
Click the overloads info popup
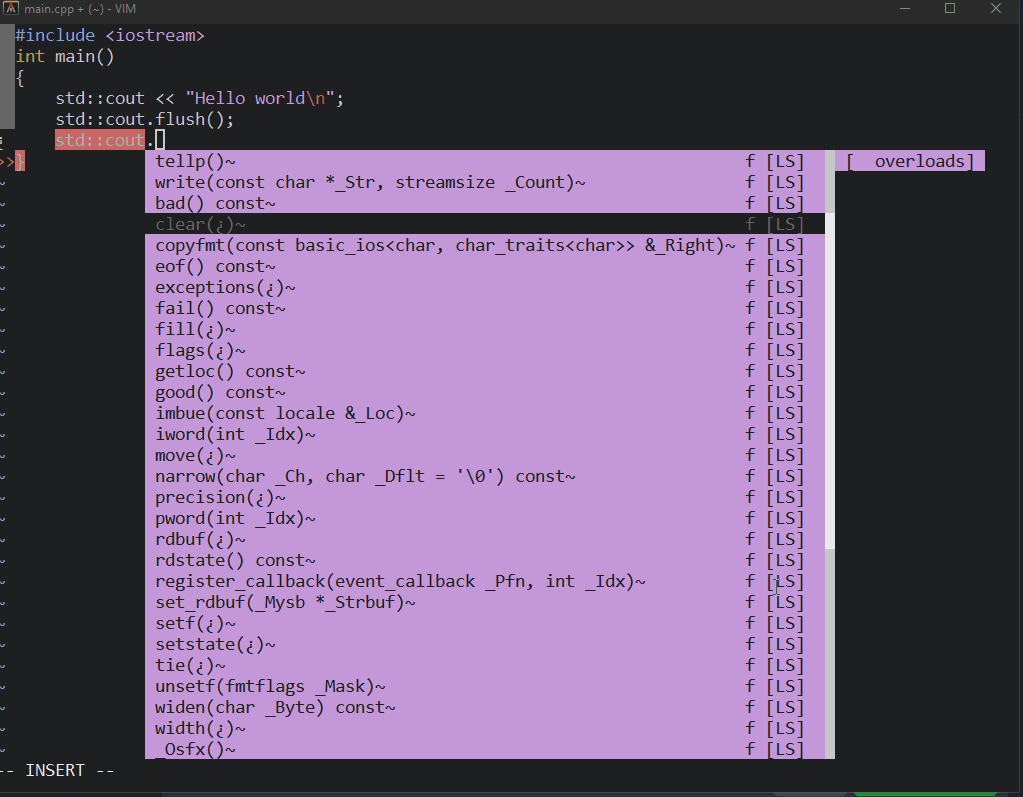[x=910, y=161]
